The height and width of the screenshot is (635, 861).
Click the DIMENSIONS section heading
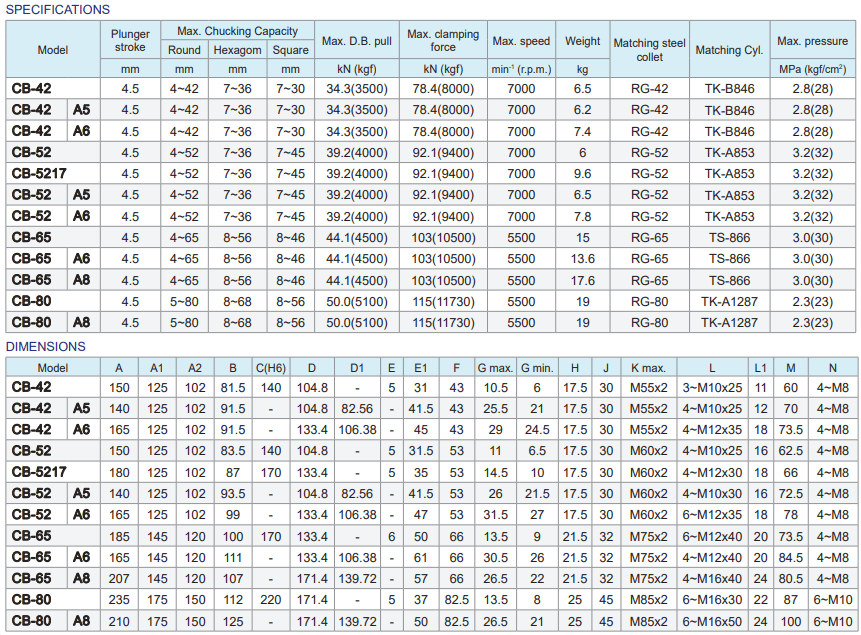(46, 346)
